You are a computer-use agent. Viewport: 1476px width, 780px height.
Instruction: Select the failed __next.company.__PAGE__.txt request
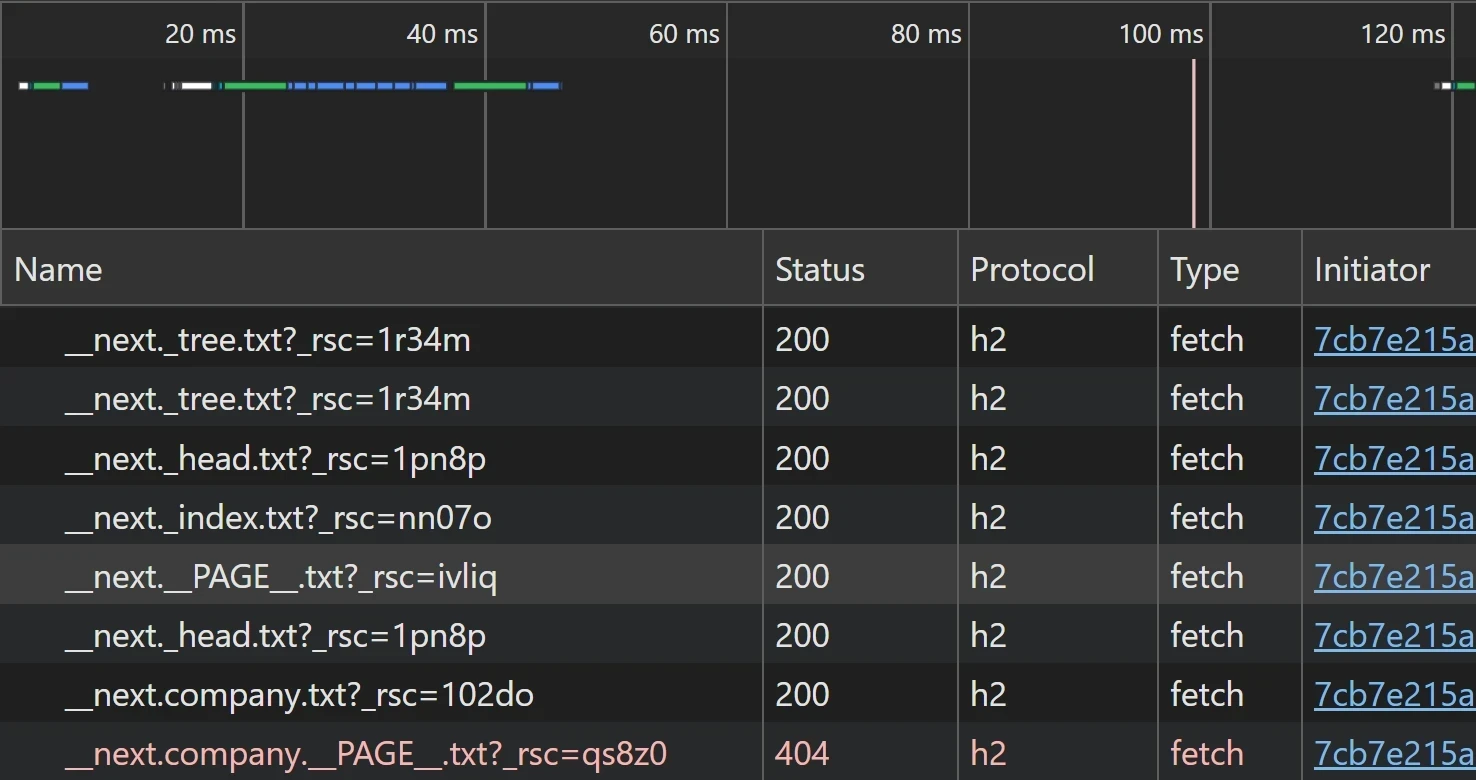[x=365, y=754]
